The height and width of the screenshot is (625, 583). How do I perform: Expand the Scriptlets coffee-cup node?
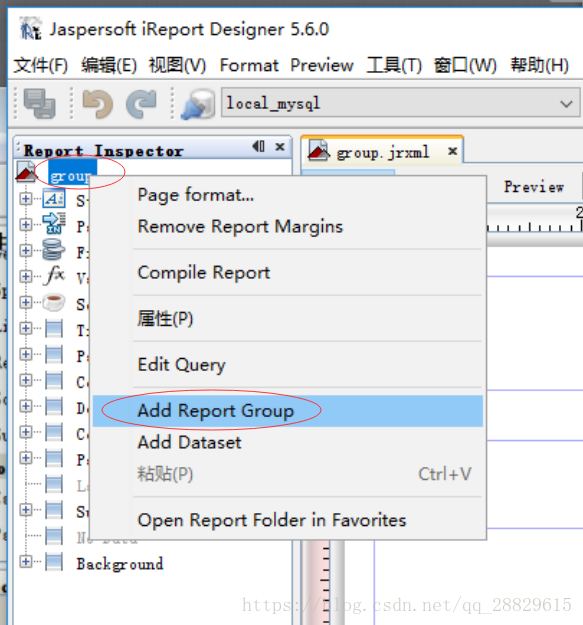26,302
